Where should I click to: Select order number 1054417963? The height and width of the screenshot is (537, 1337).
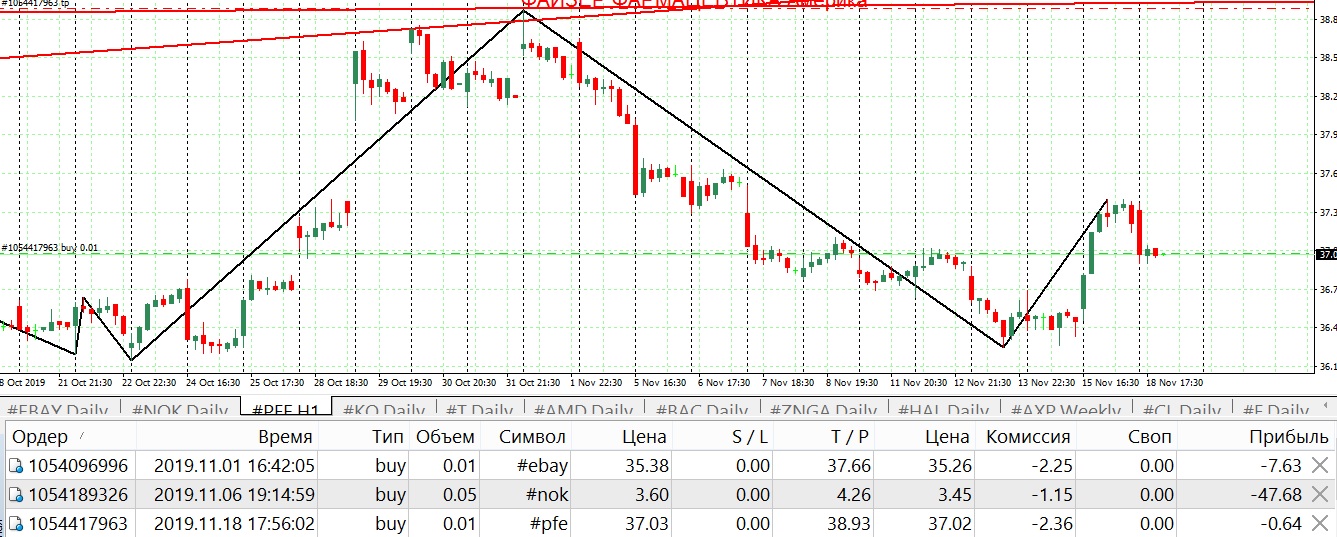[78, 523]
